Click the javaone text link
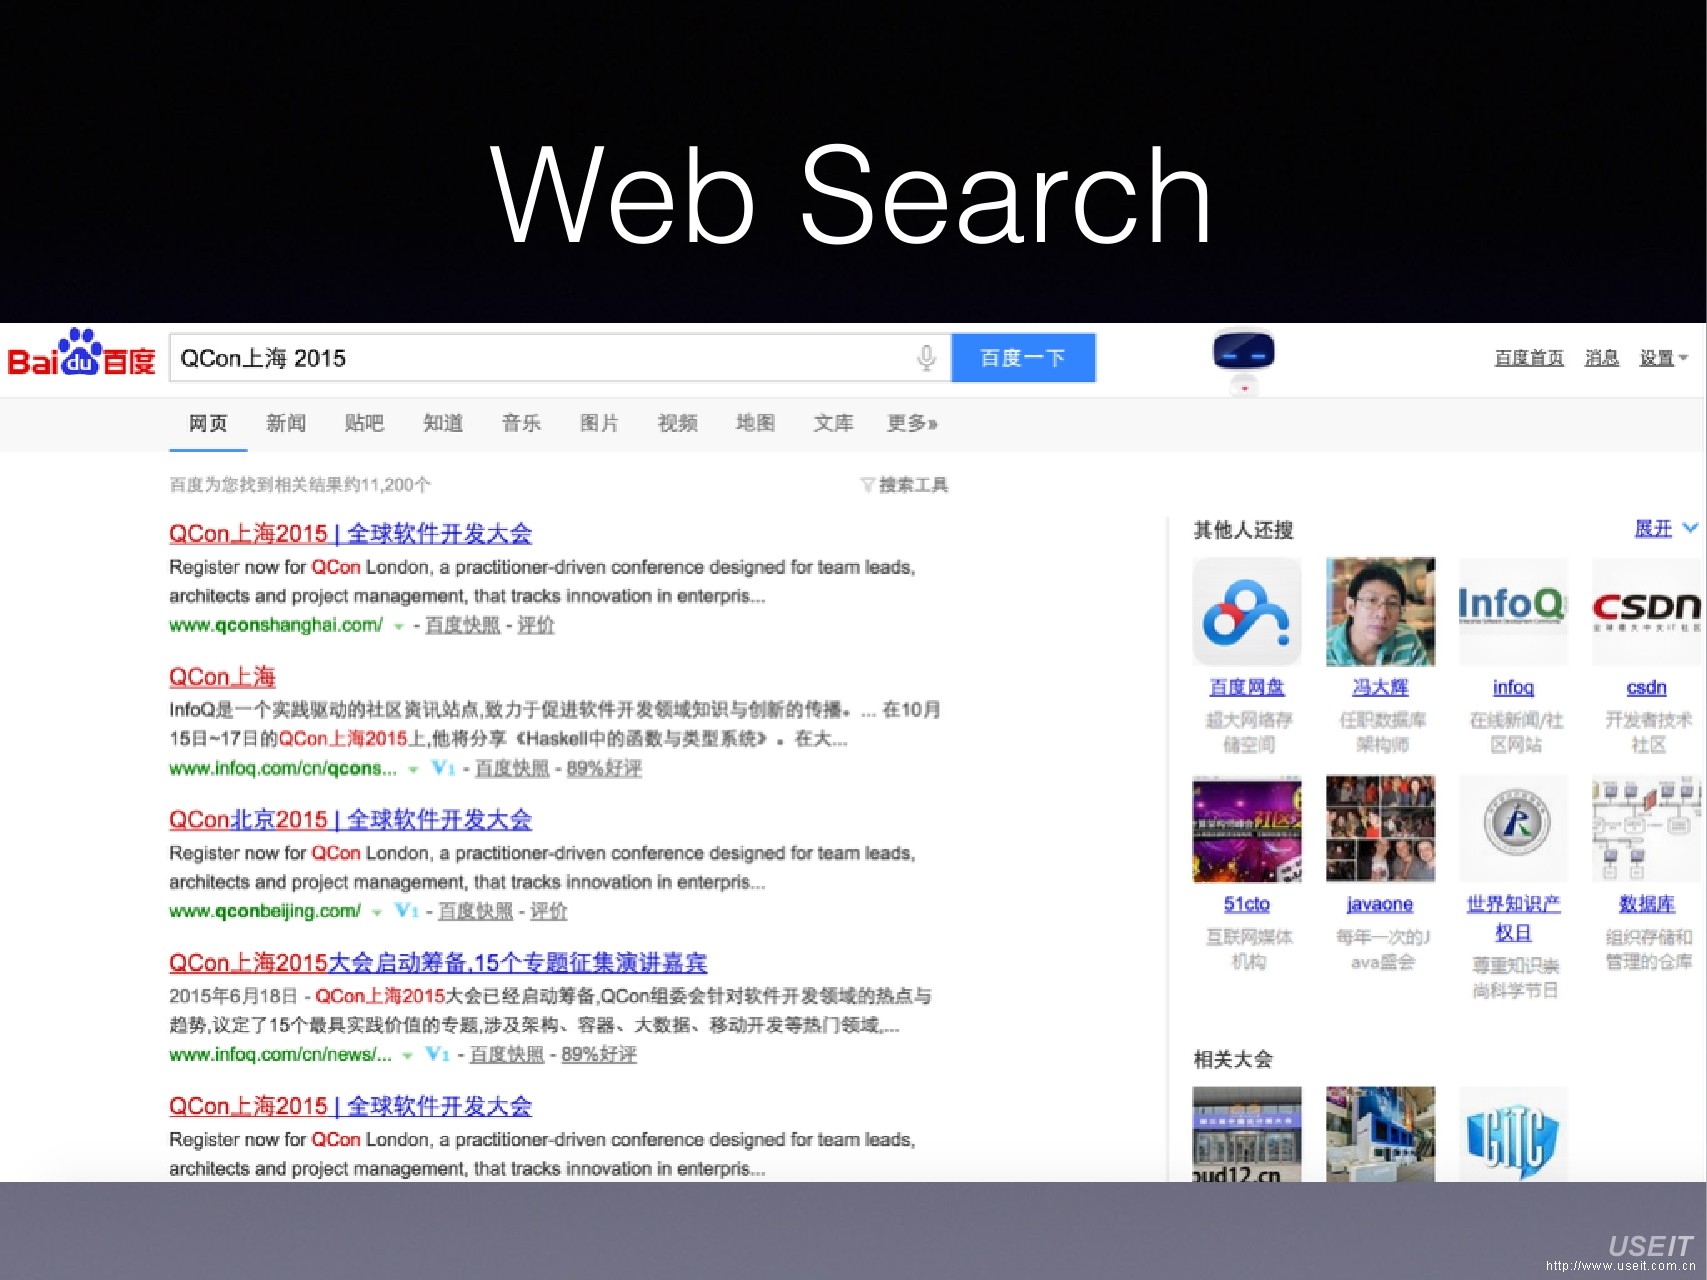The image size is (1707, 1280). click(1380, 904)
